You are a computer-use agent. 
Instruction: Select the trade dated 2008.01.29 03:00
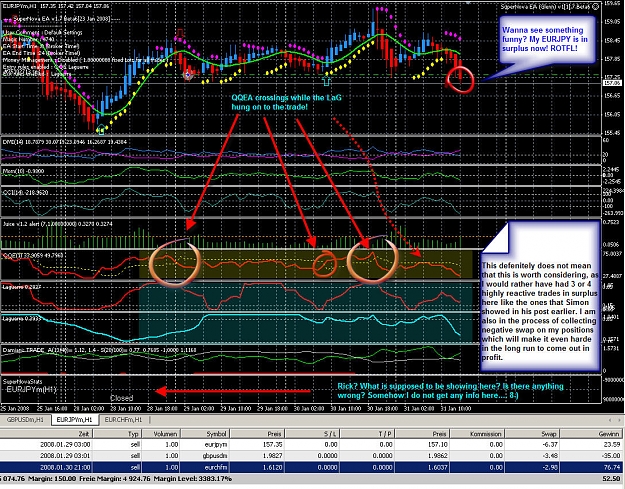pyautogui.click(x=311, y=444)
